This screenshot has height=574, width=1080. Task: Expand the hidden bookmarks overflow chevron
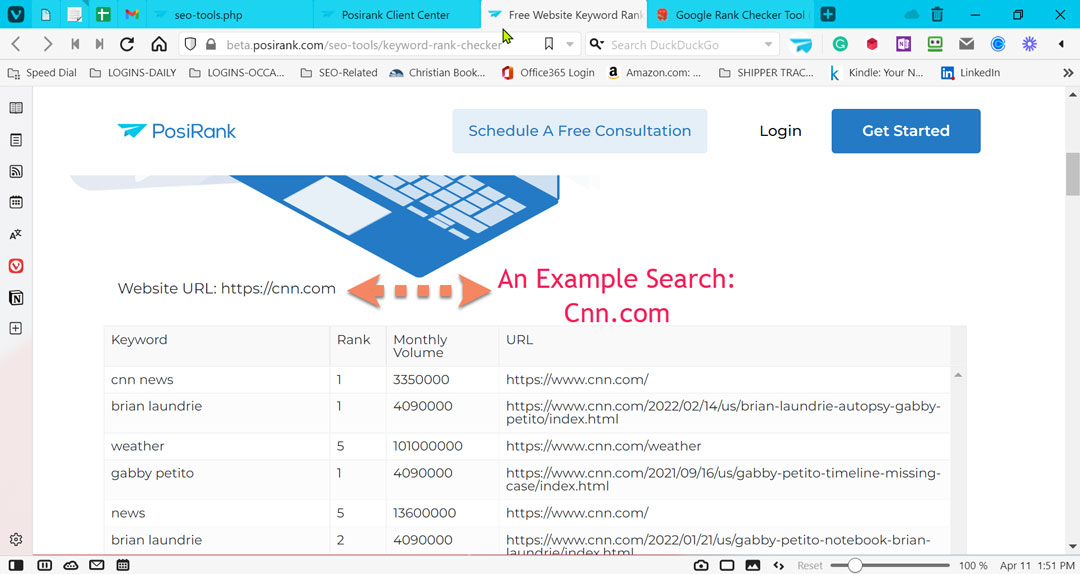(1067, 73)
